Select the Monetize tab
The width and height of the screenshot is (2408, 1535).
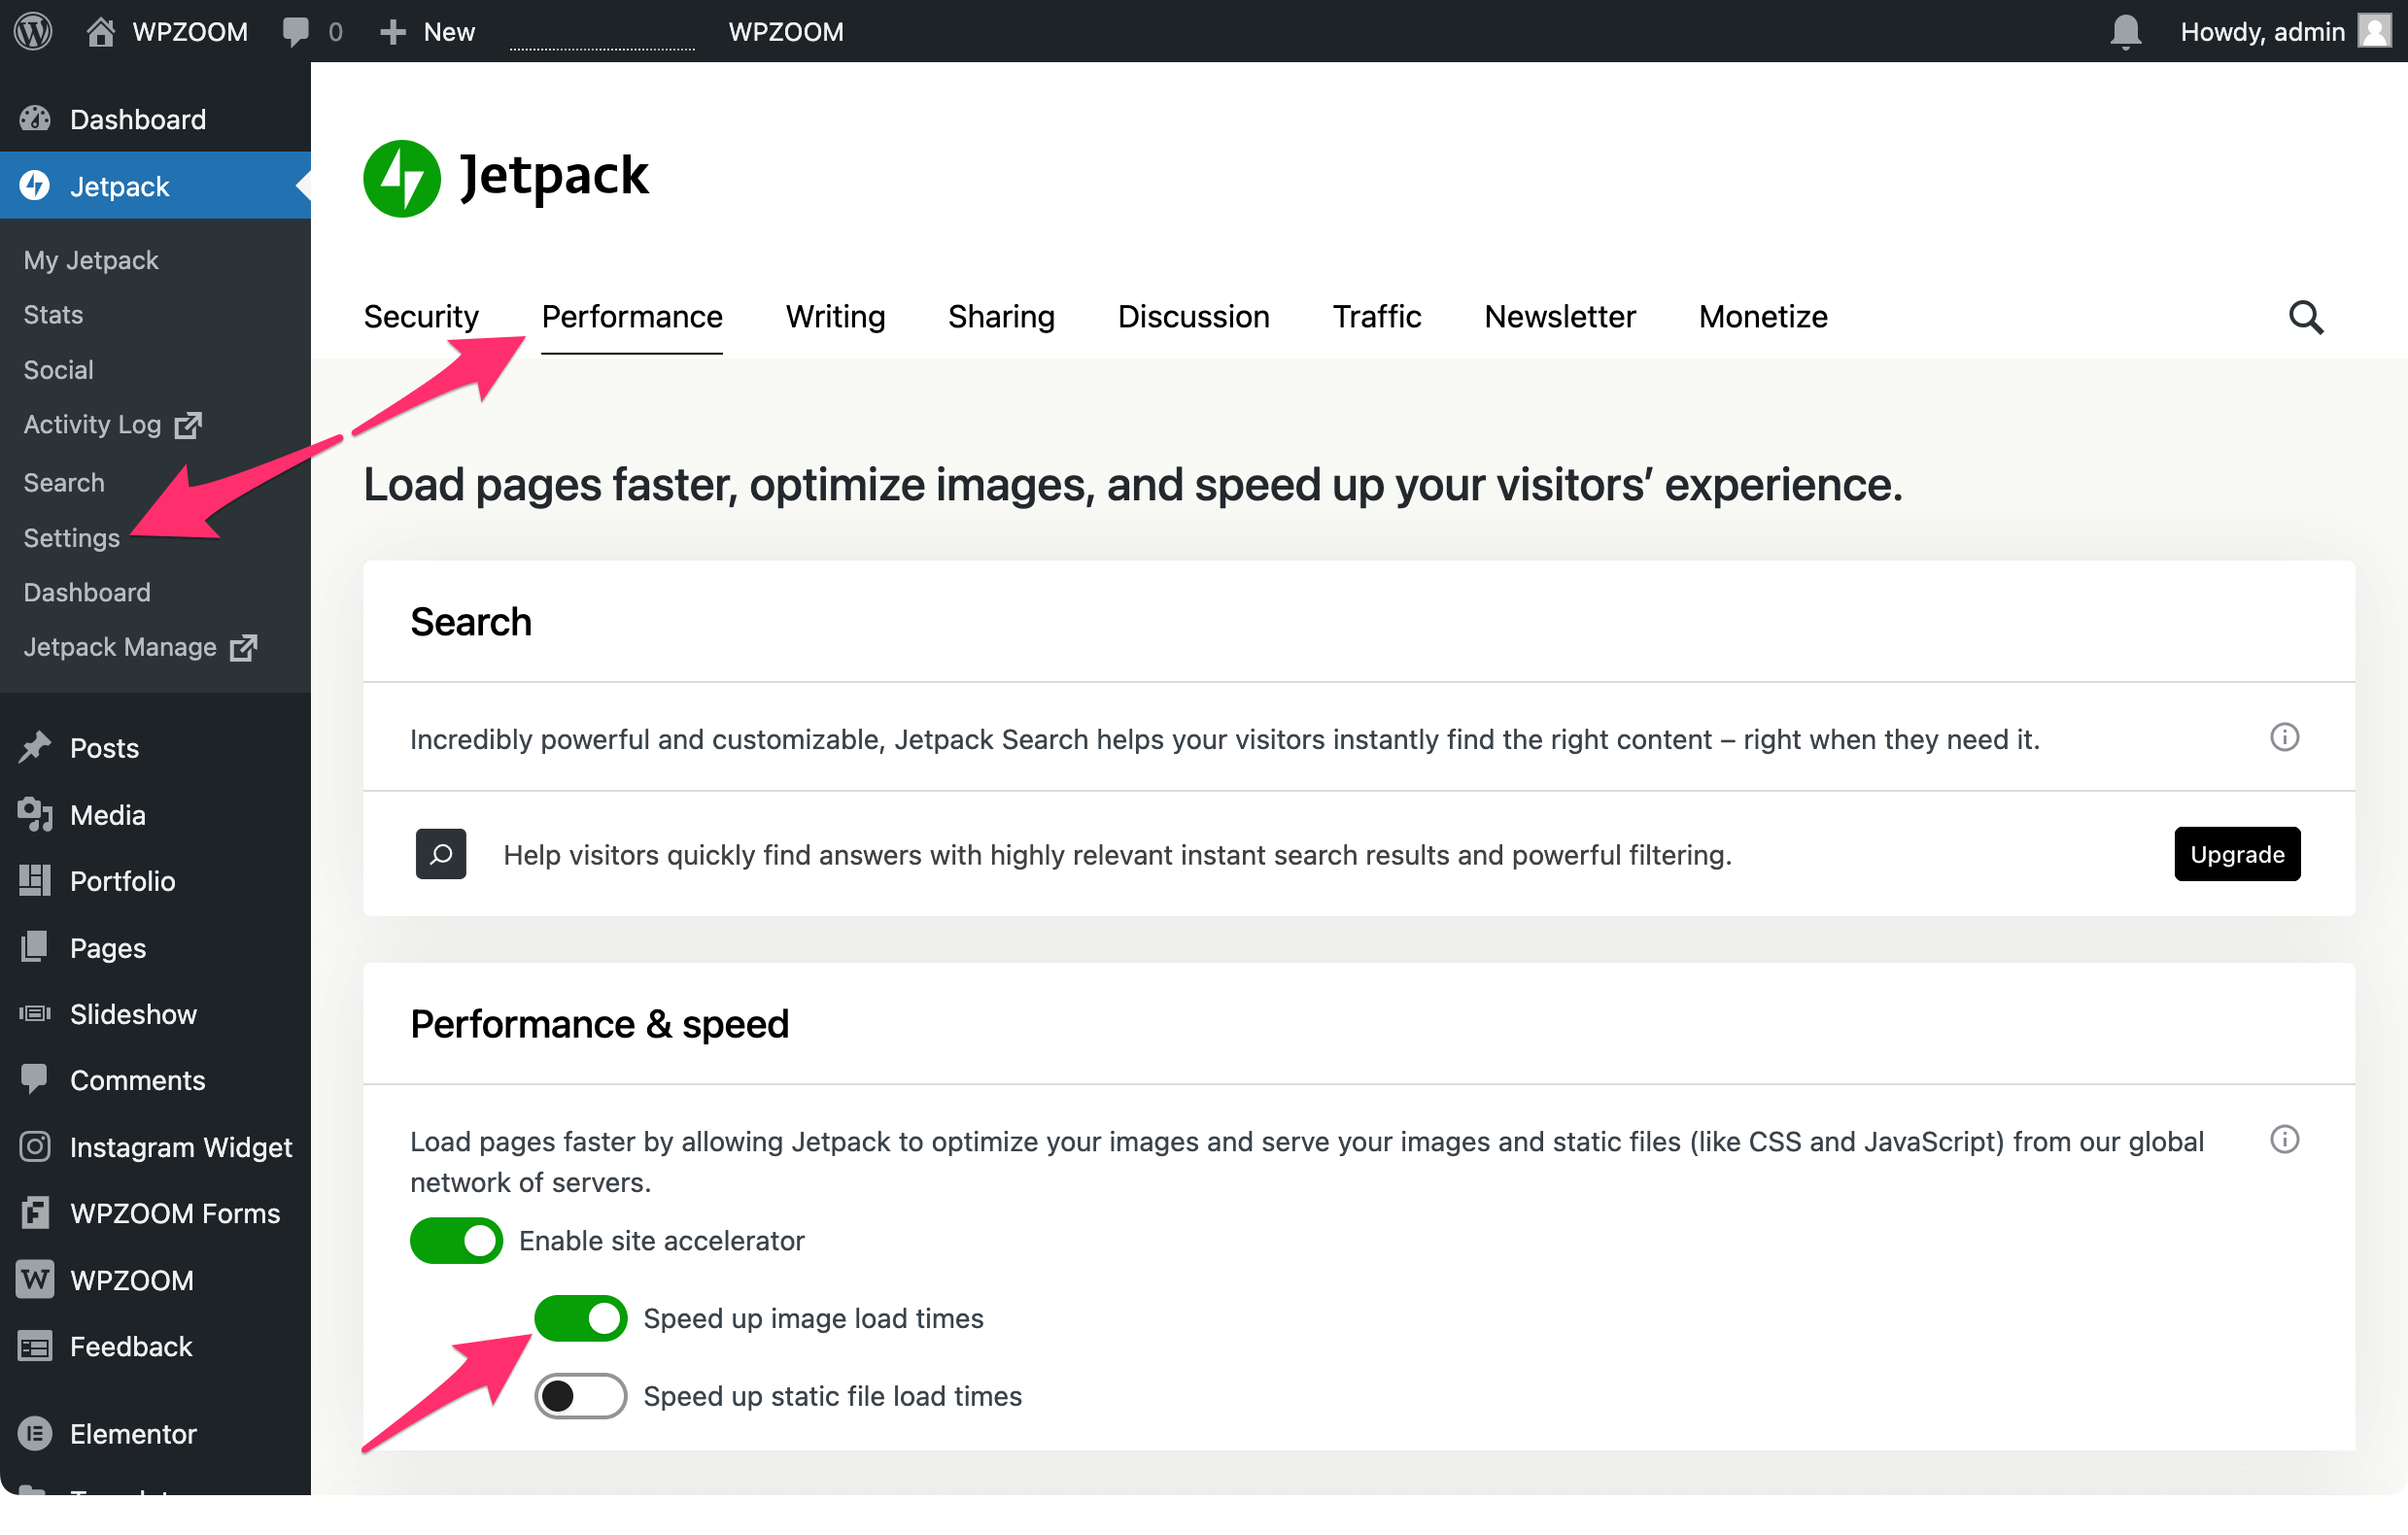click(x=1762, y=317)
